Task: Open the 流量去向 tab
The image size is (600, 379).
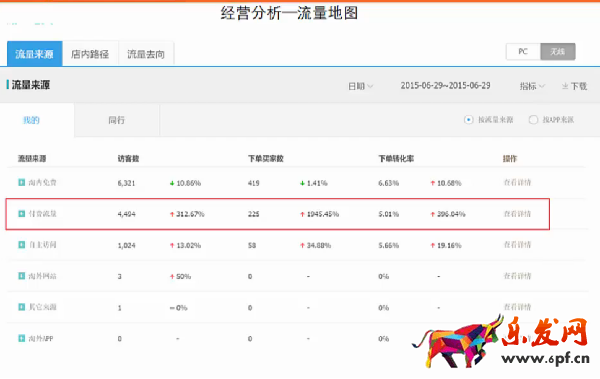Action: (146, 54)
